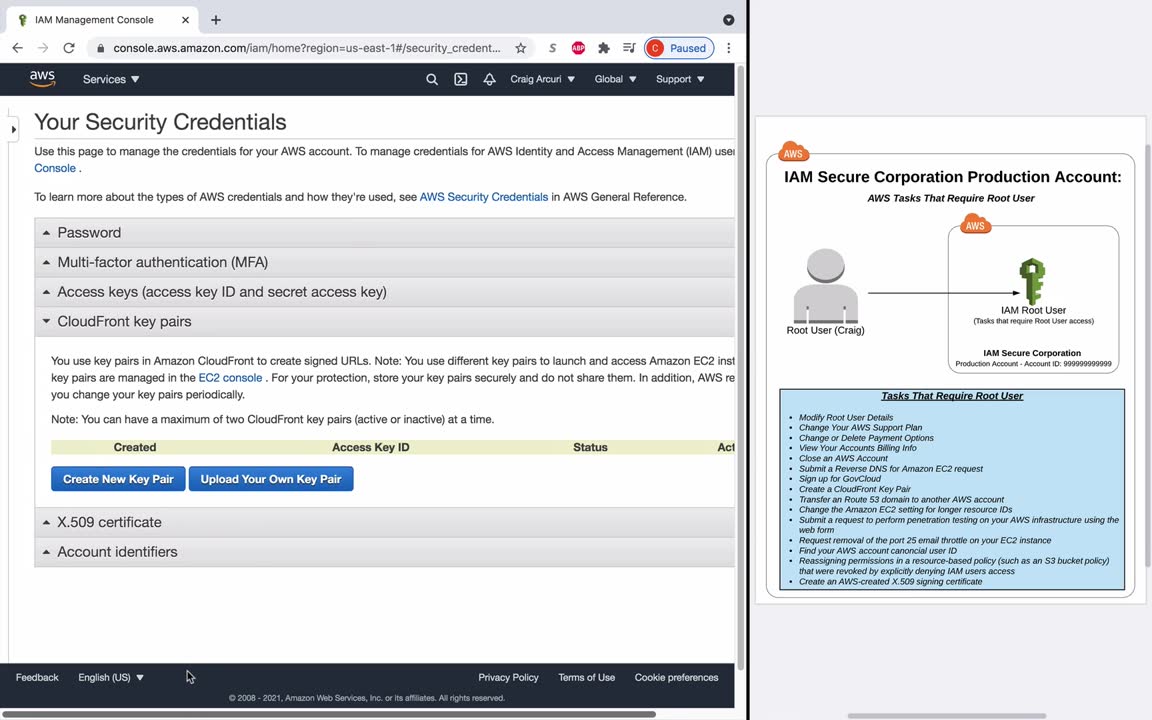1152x720 pixels.
Task: Open the Support dropdown menu
Action: pos(680,79)
